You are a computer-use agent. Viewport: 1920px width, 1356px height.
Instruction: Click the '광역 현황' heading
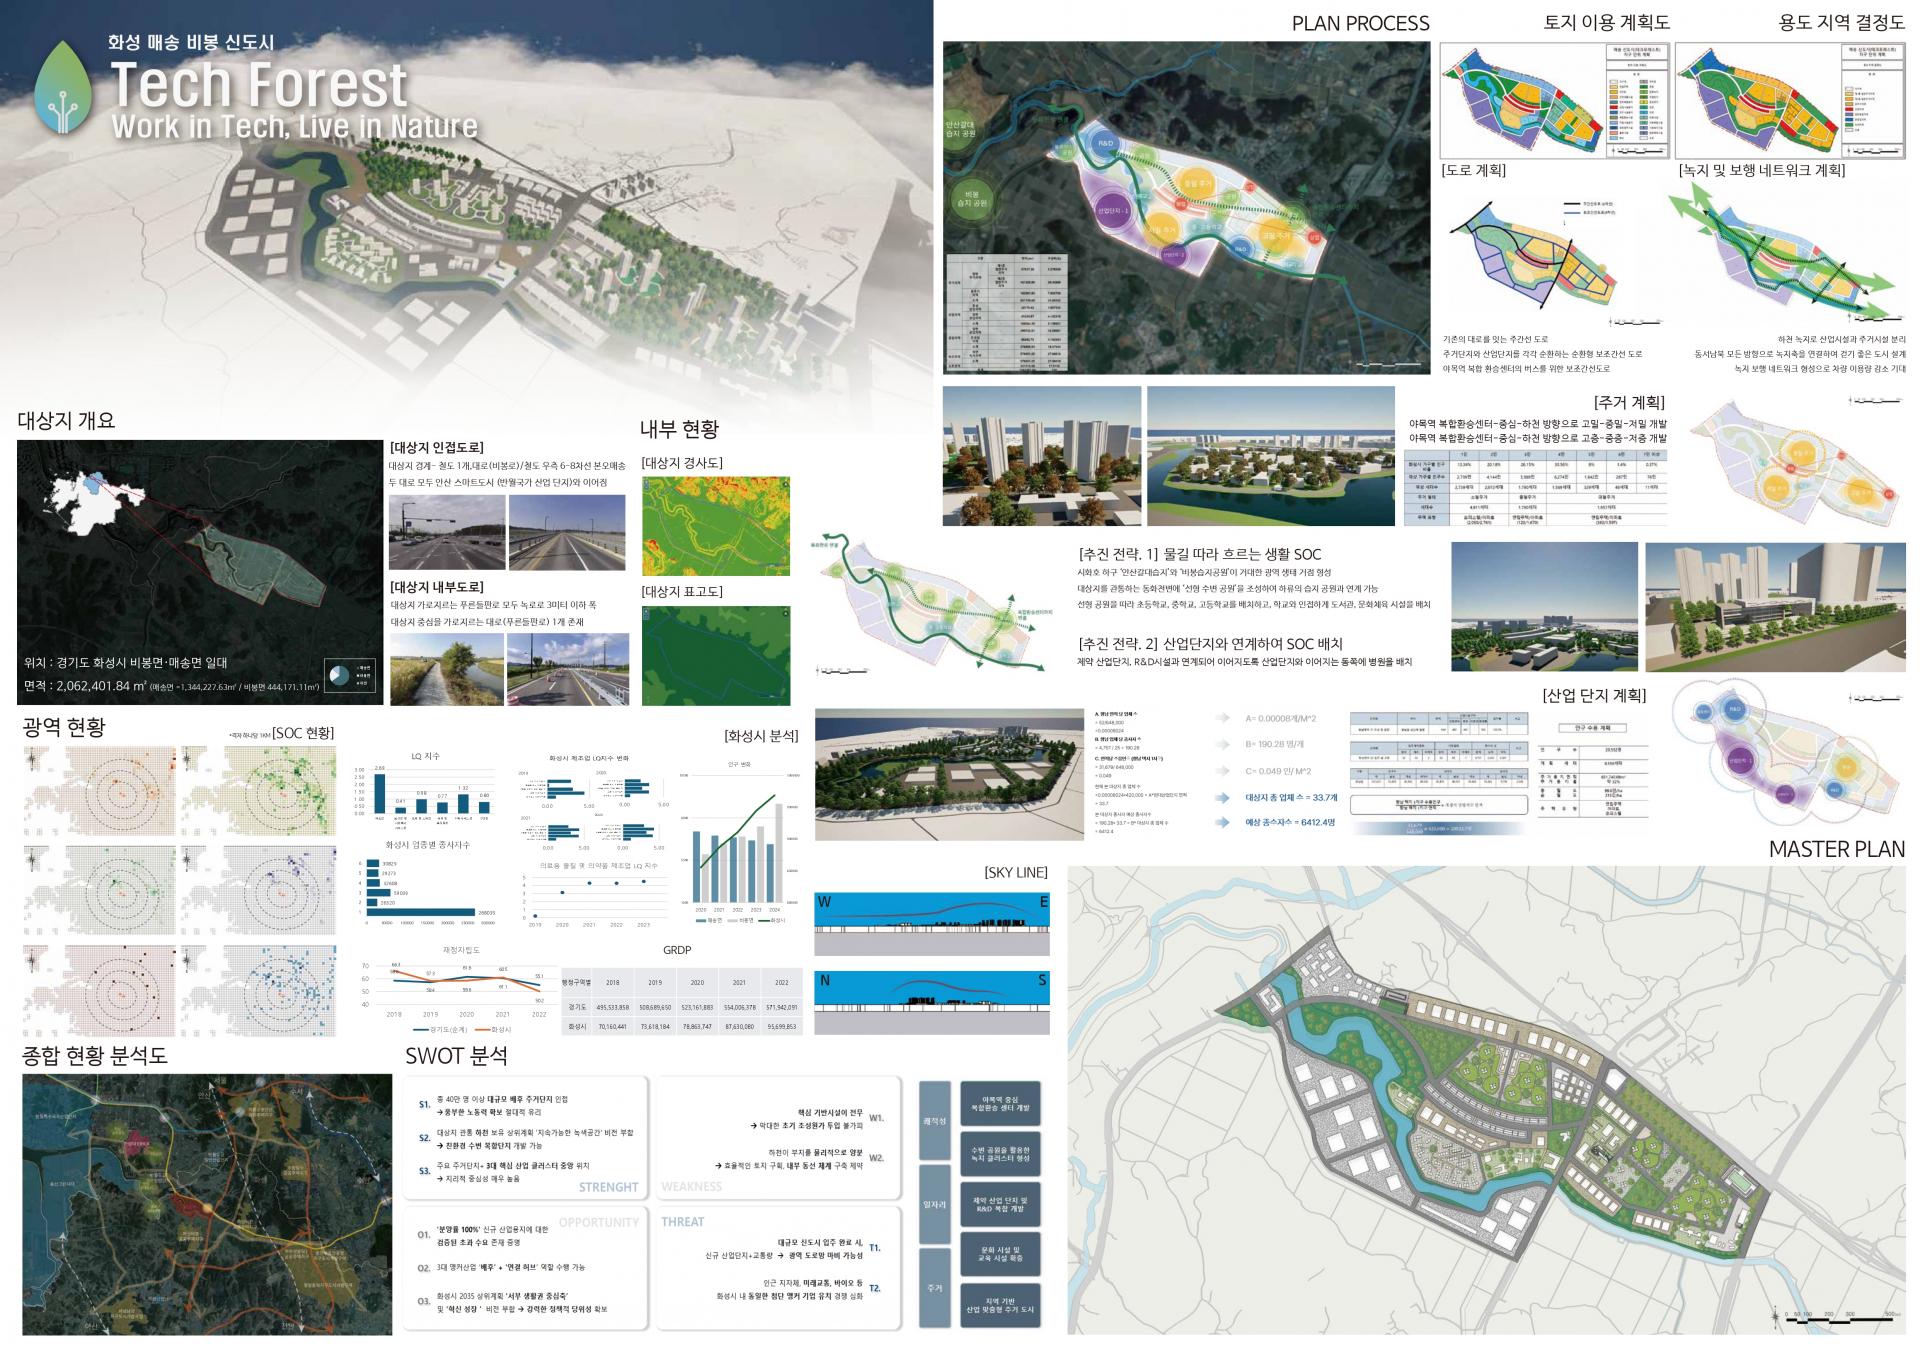(64, 727)
